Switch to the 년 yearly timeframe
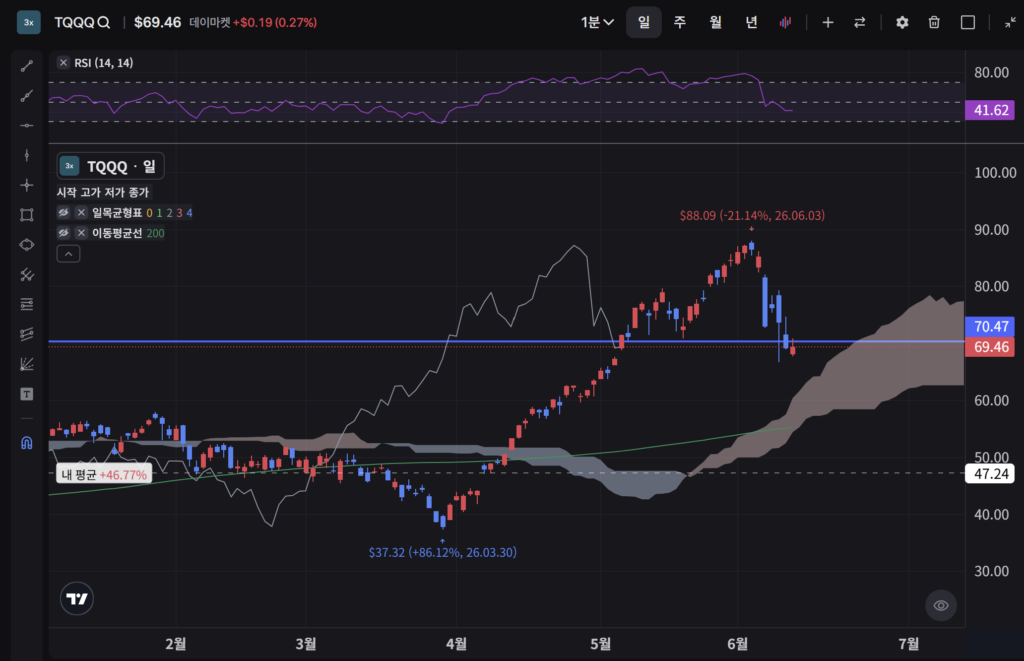The width and height of the screenshot is (1024, 661). [x=751, y=22]
